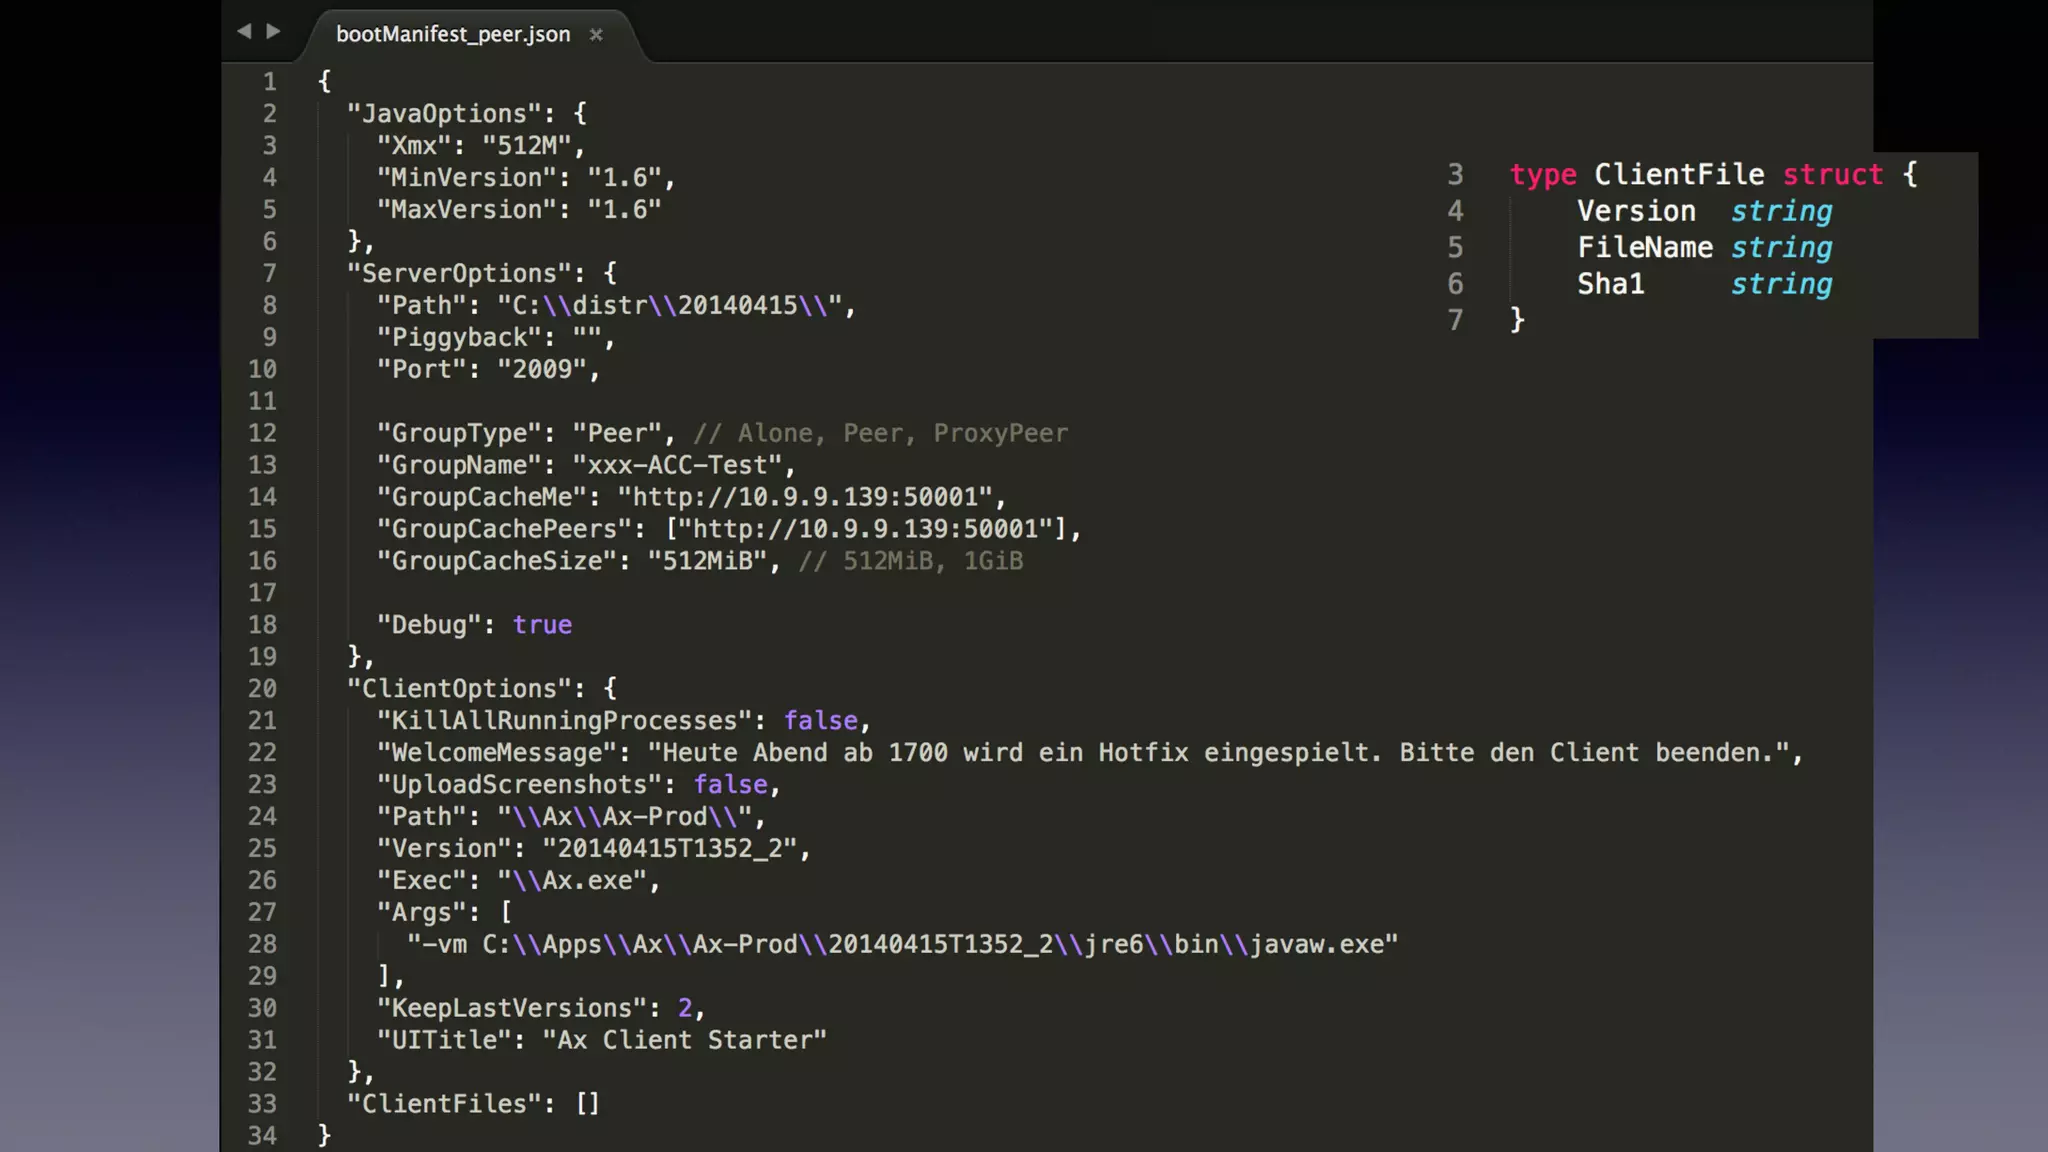Click the KeepLastVersions number 2

click(x=685, y=1008)
